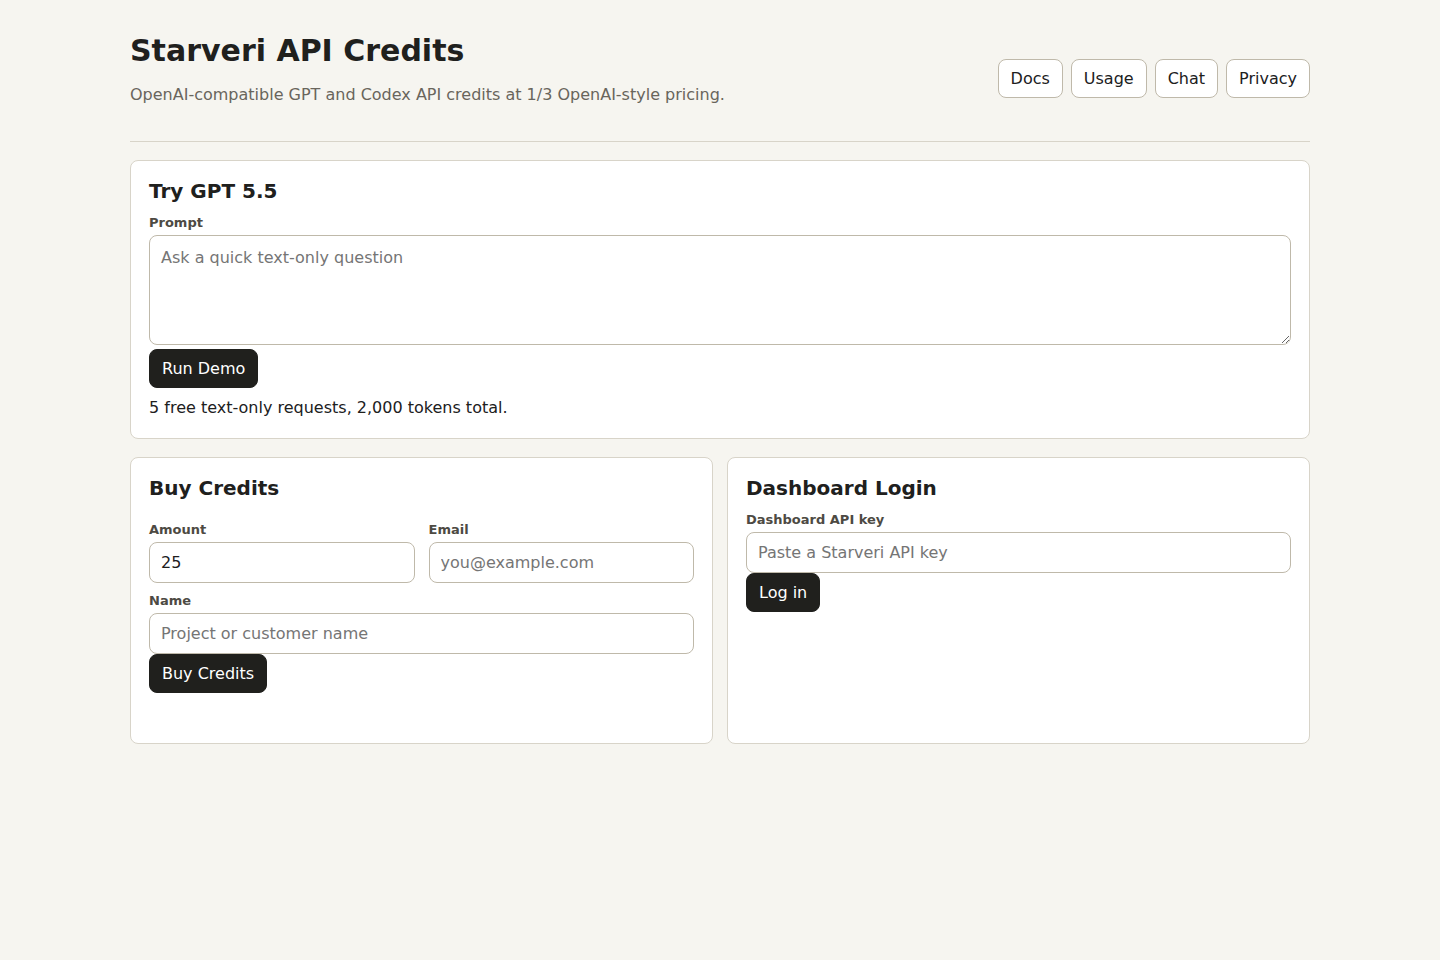This screenshot has height=960, width=1440.
Task: Focus the Dashboard API key field
Action: click(1018, 552)
